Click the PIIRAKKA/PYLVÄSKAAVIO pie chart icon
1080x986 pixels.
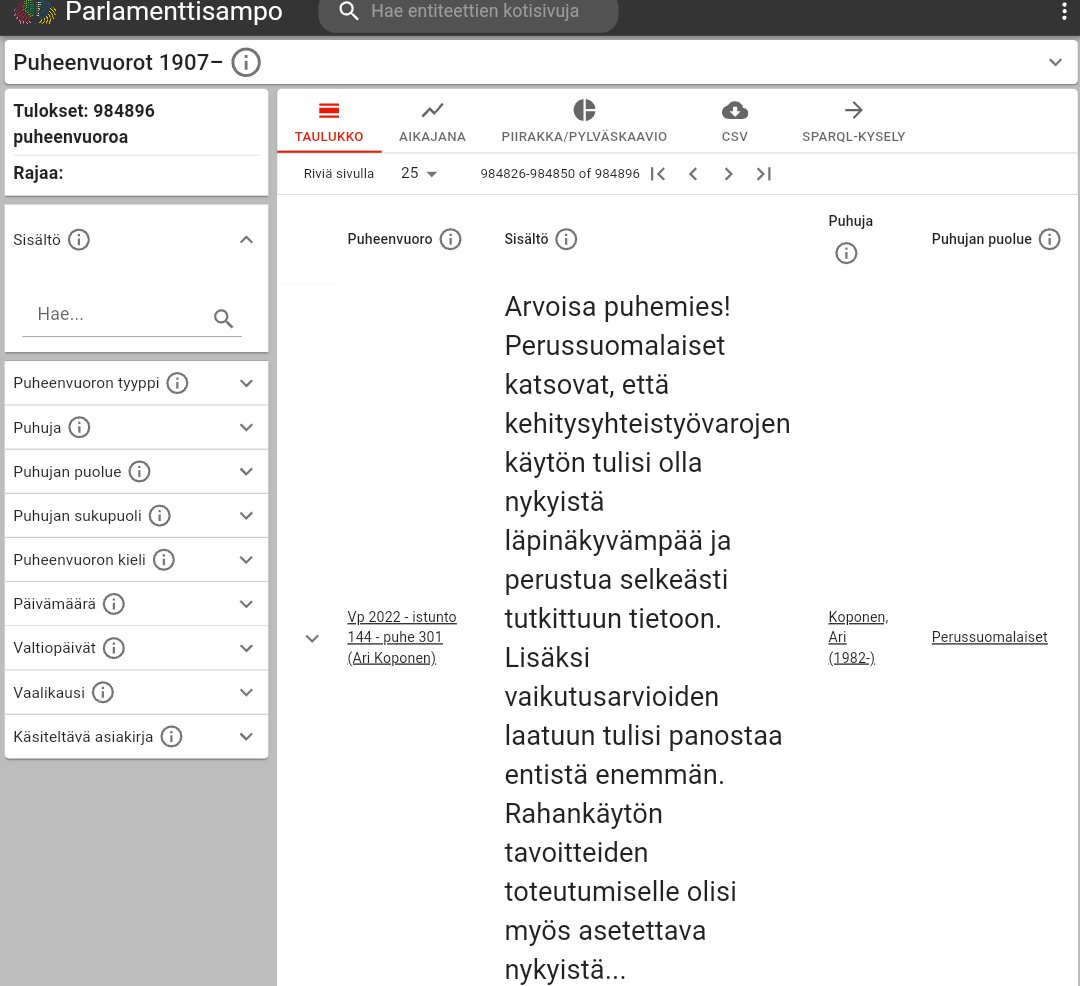click(585, 111)
